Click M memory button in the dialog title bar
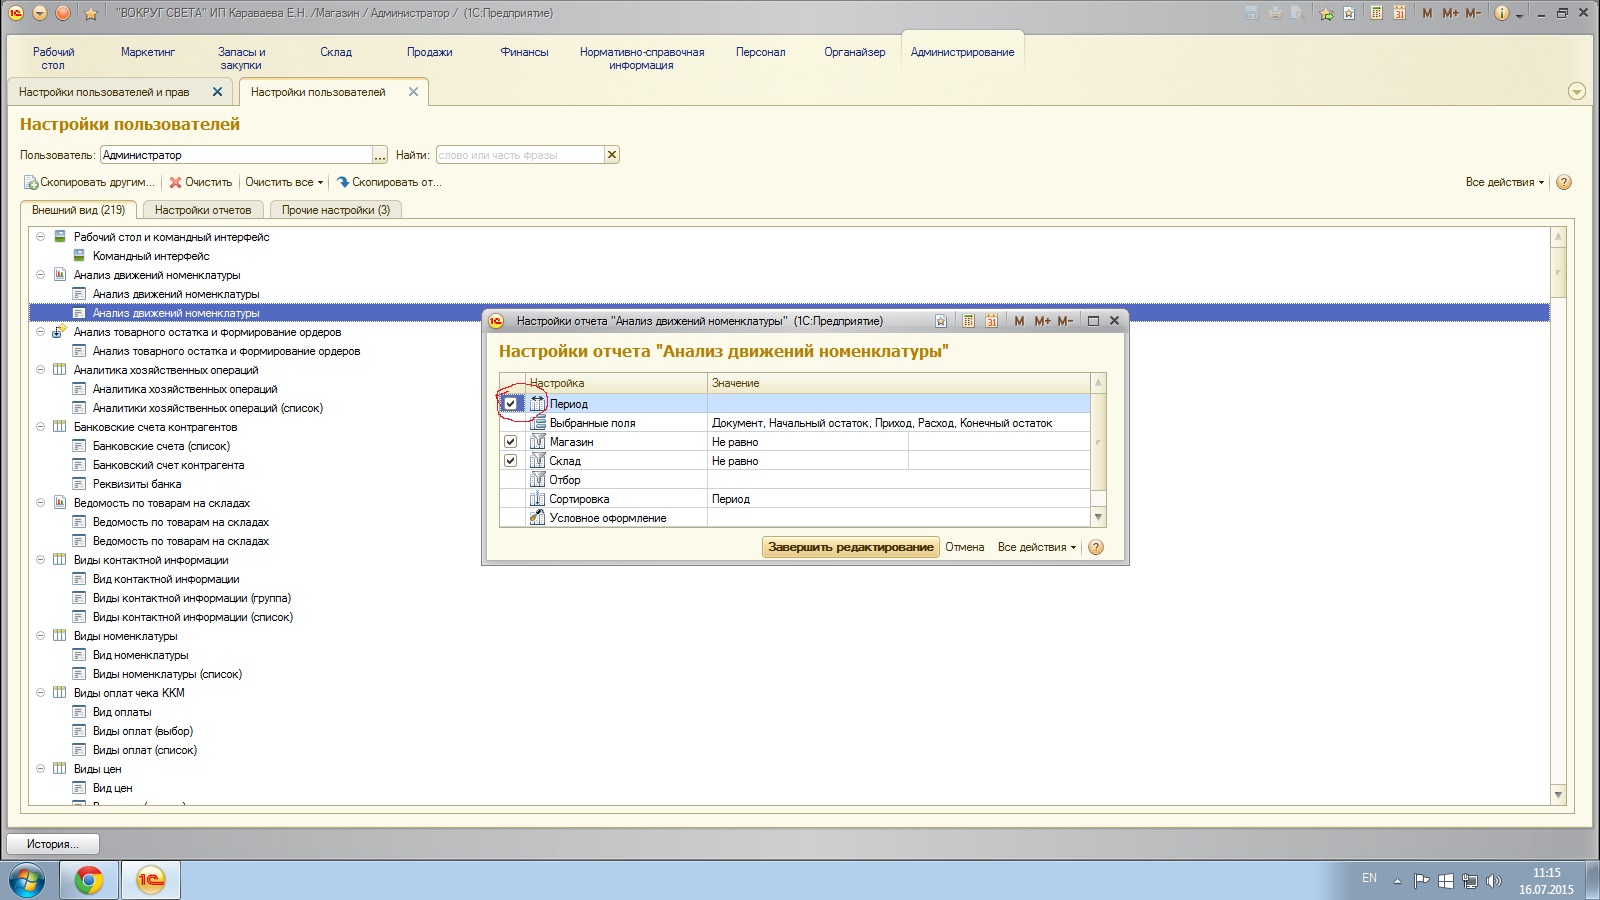The image size is (1600, 900). coord(1019,321)
